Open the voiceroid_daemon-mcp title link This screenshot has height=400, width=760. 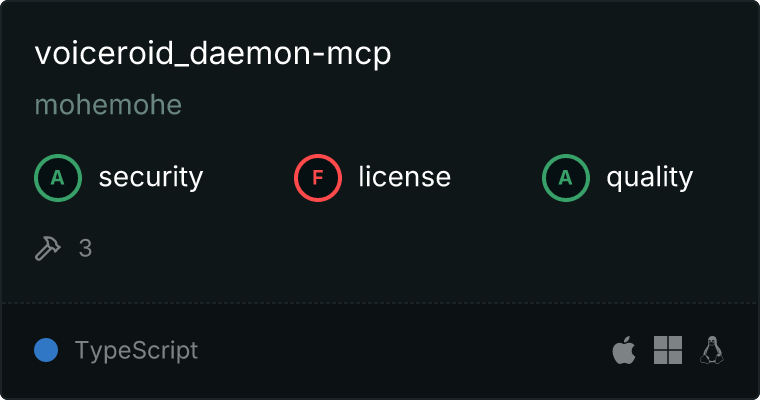213,53
